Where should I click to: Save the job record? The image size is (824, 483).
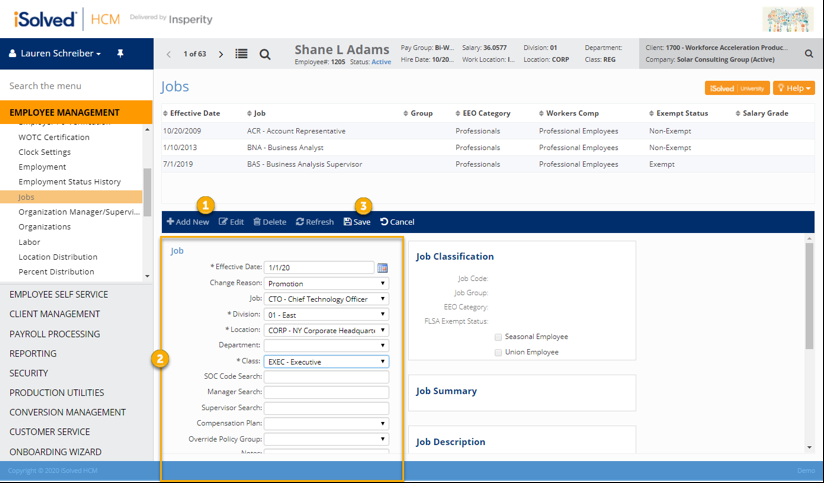pyautogui.click(x=357, y=222)
